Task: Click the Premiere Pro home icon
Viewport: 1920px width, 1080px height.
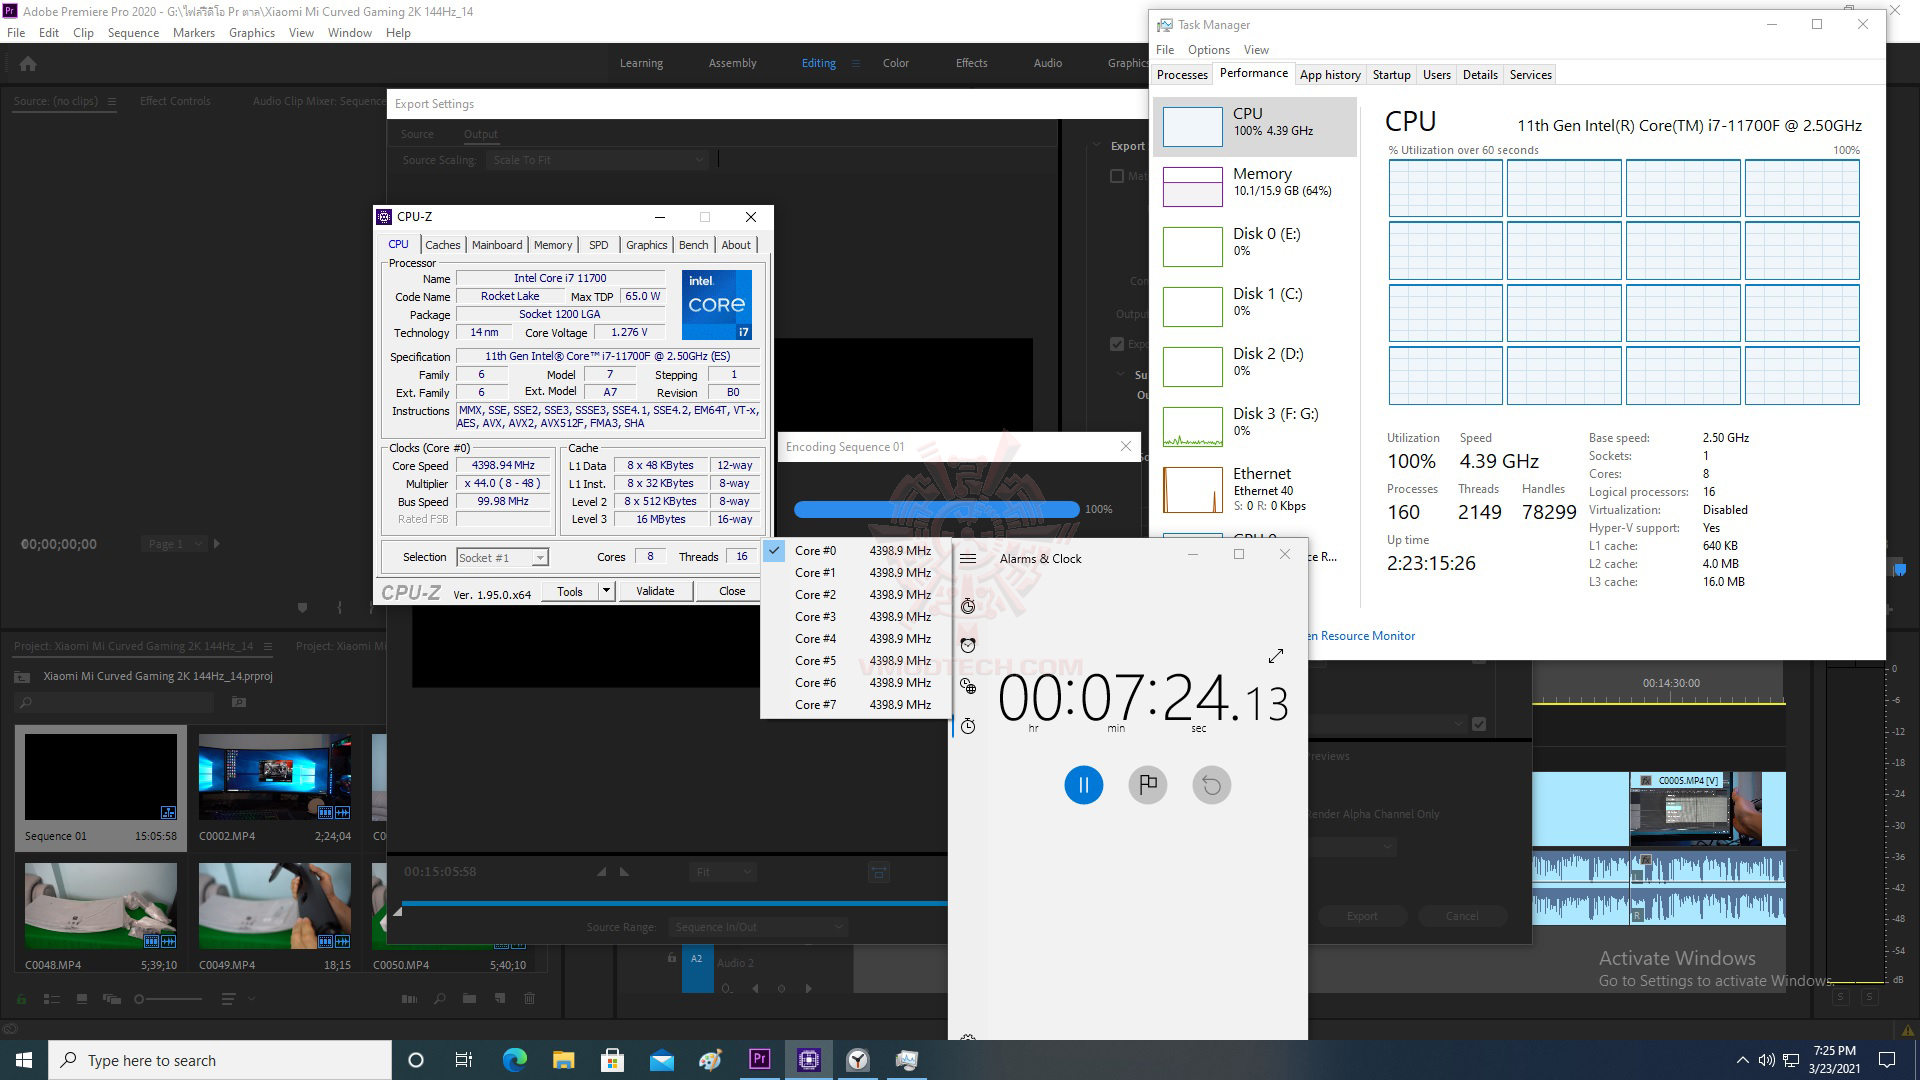Action: [28, 64]
